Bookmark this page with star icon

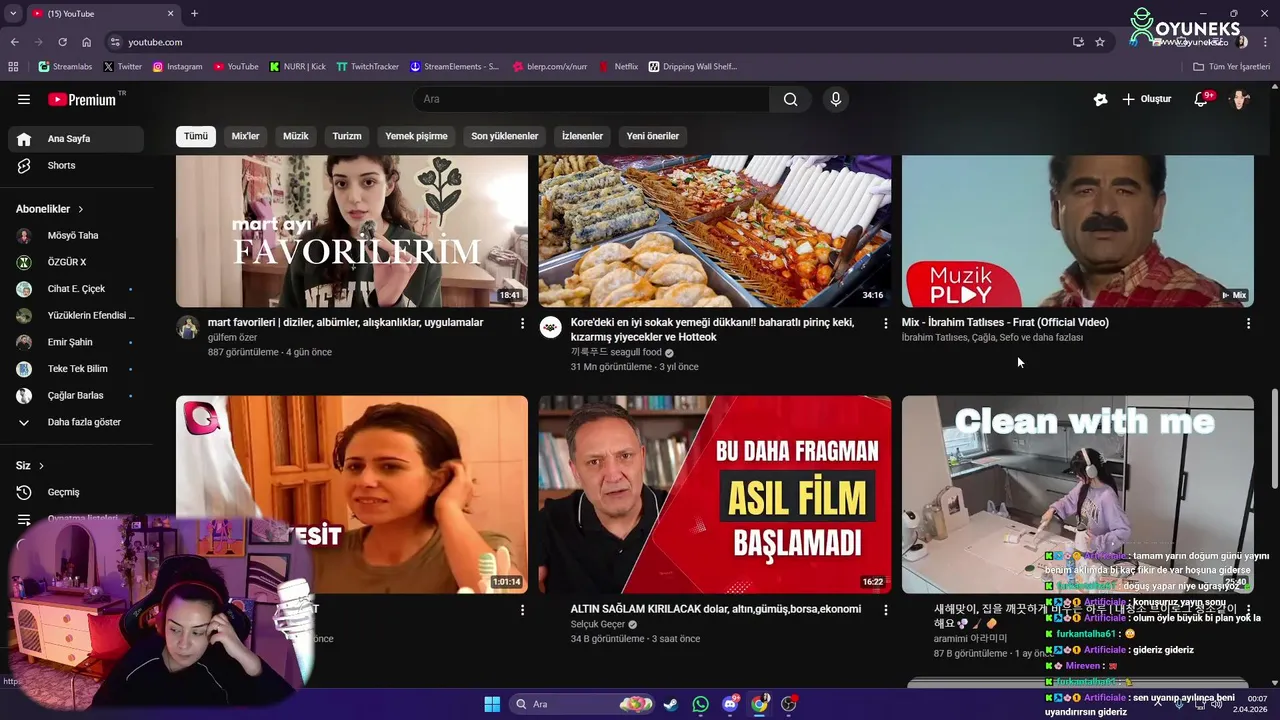[x=1100, y=42]
